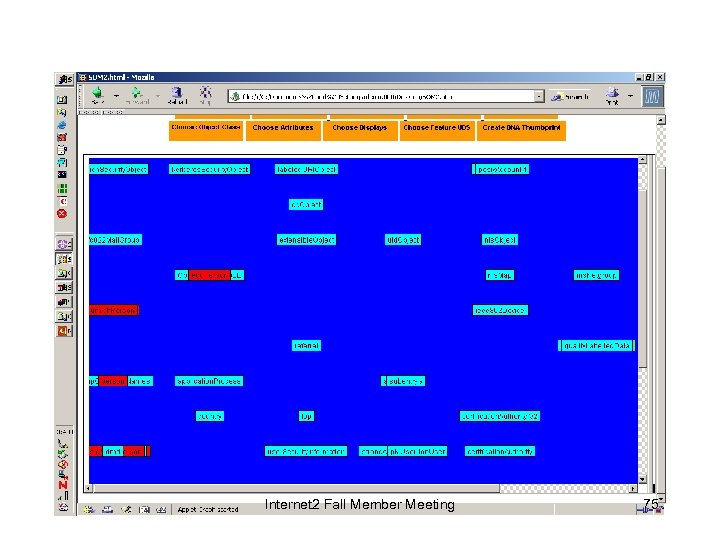Click the Search button beside address bar

click(570, 96)
